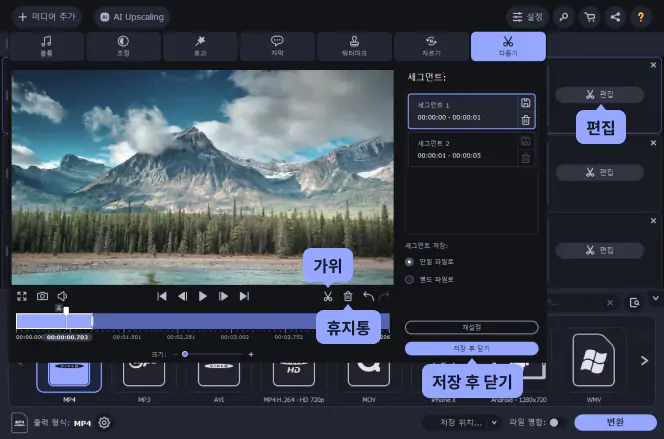Open output format settings gear

(x=104, y=422)
